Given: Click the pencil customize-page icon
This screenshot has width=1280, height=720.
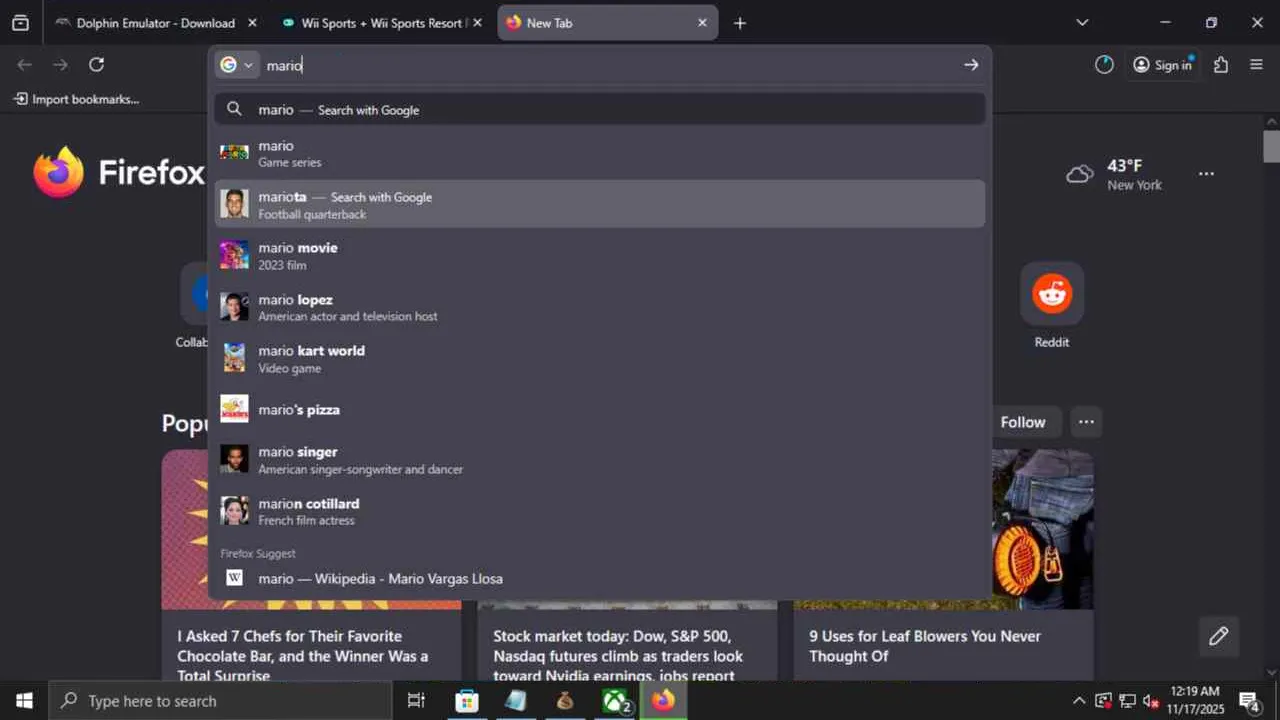Looking at the screenshot, I should click(1218, 636).
